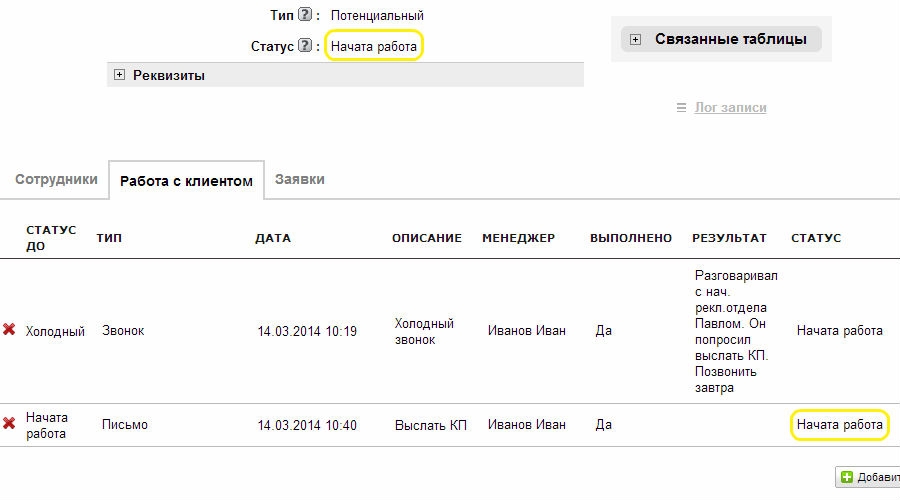Delete the Выслать КП row with red X
This screenshot has height=500, width=900.
9,424
